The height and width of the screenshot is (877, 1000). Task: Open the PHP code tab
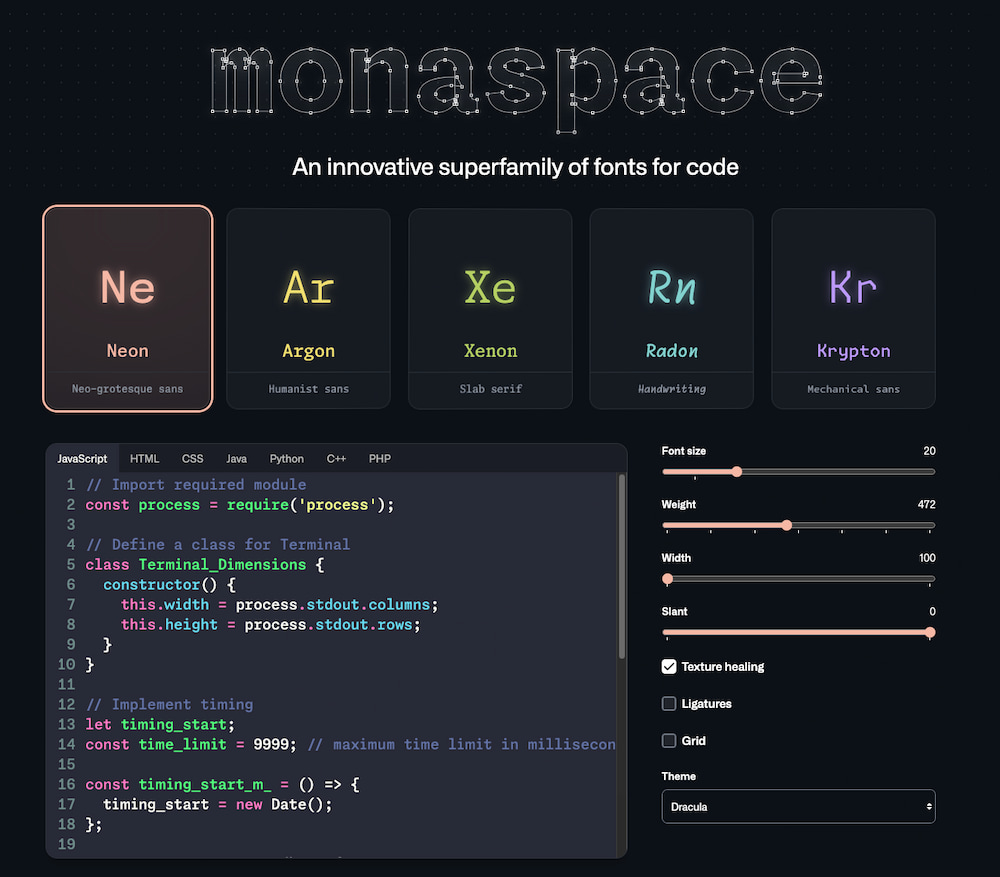click(379, 459)
